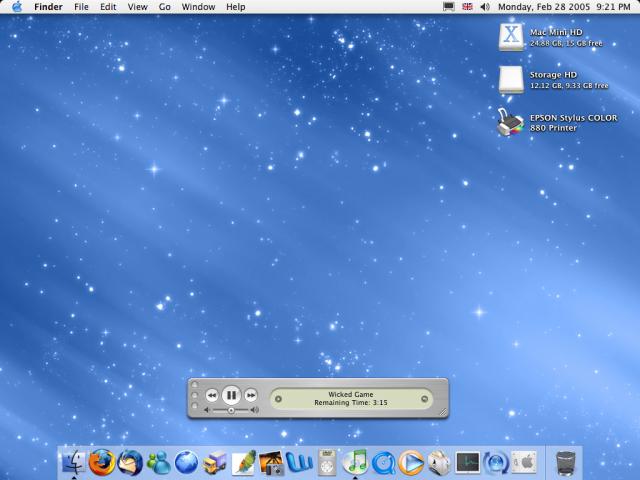
Task: Click the iTunes volume slider knob
Action: click(x=231, y=410)
